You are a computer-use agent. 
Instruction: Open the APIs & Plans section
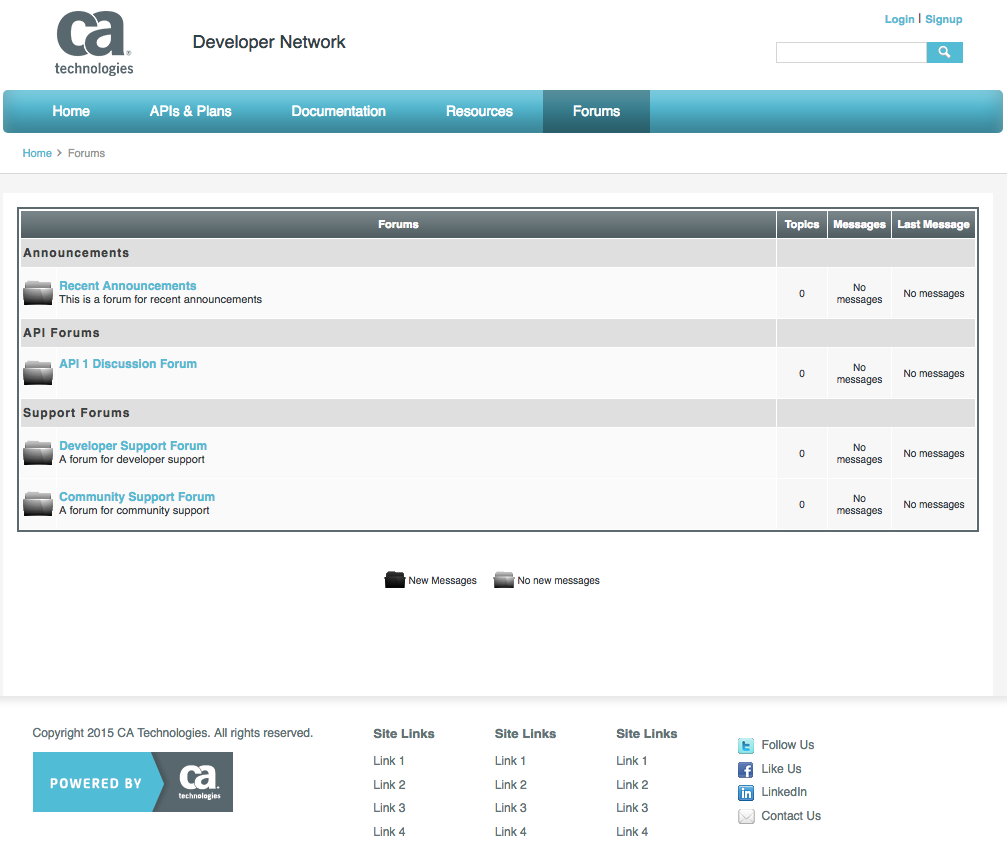click(x=190, y=111)
